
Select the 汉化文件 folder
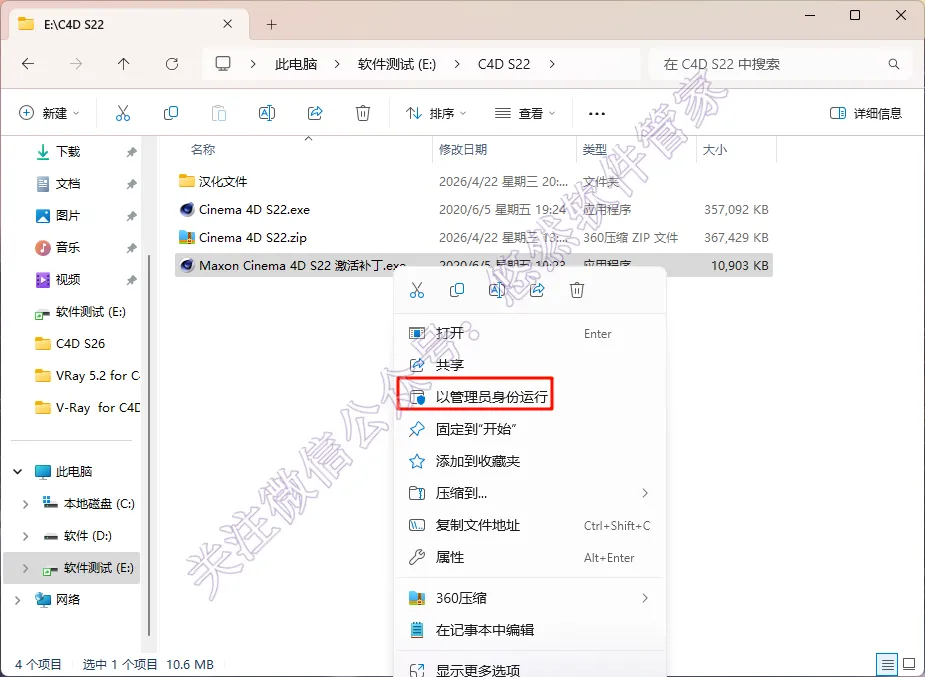[x=474, y=182]
